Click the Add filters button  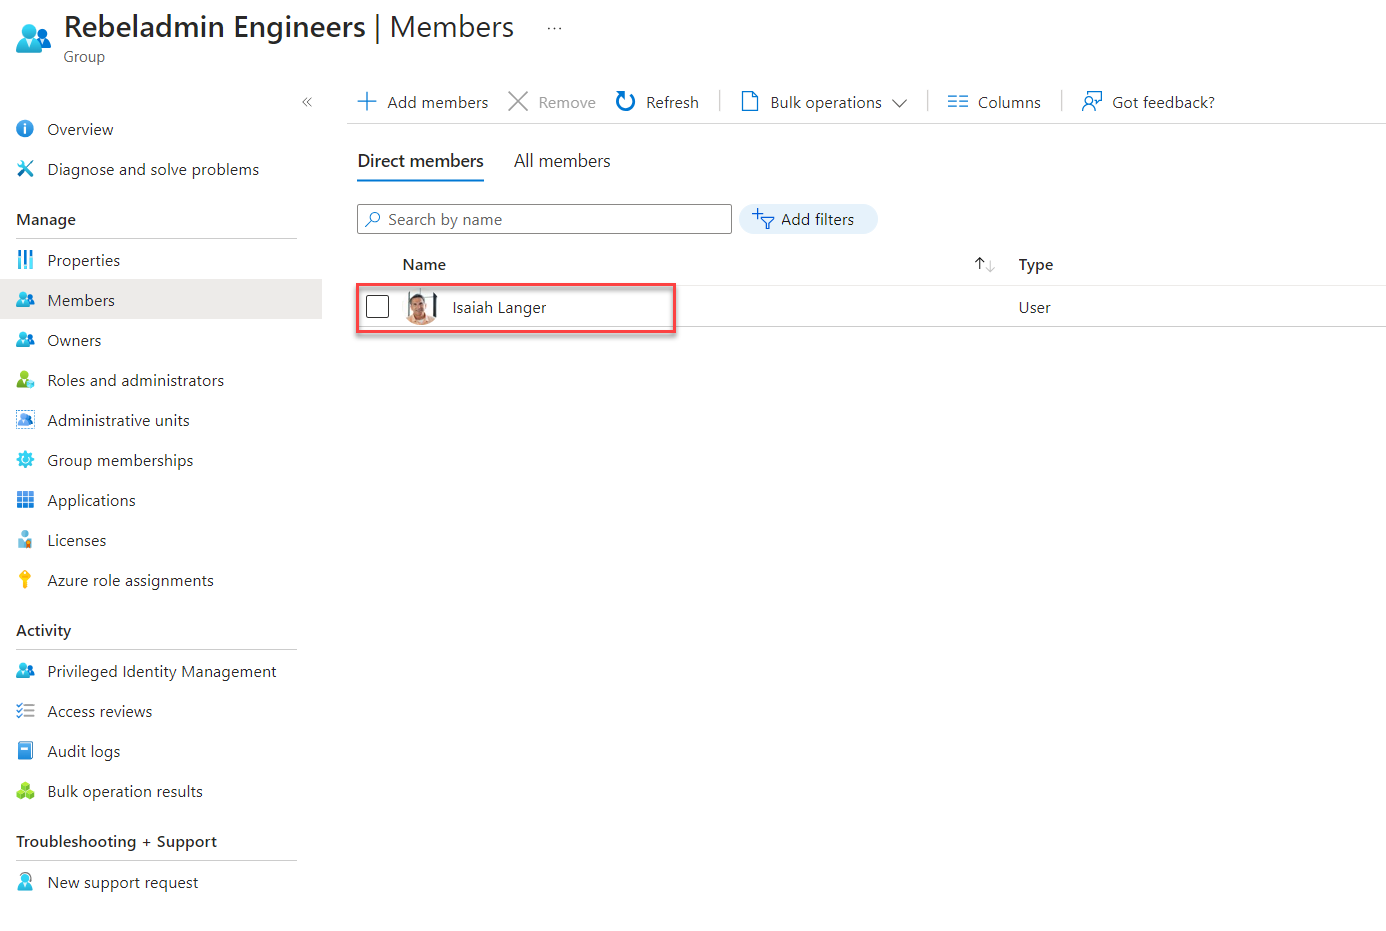pyautogui.click(x=807, y=219)
